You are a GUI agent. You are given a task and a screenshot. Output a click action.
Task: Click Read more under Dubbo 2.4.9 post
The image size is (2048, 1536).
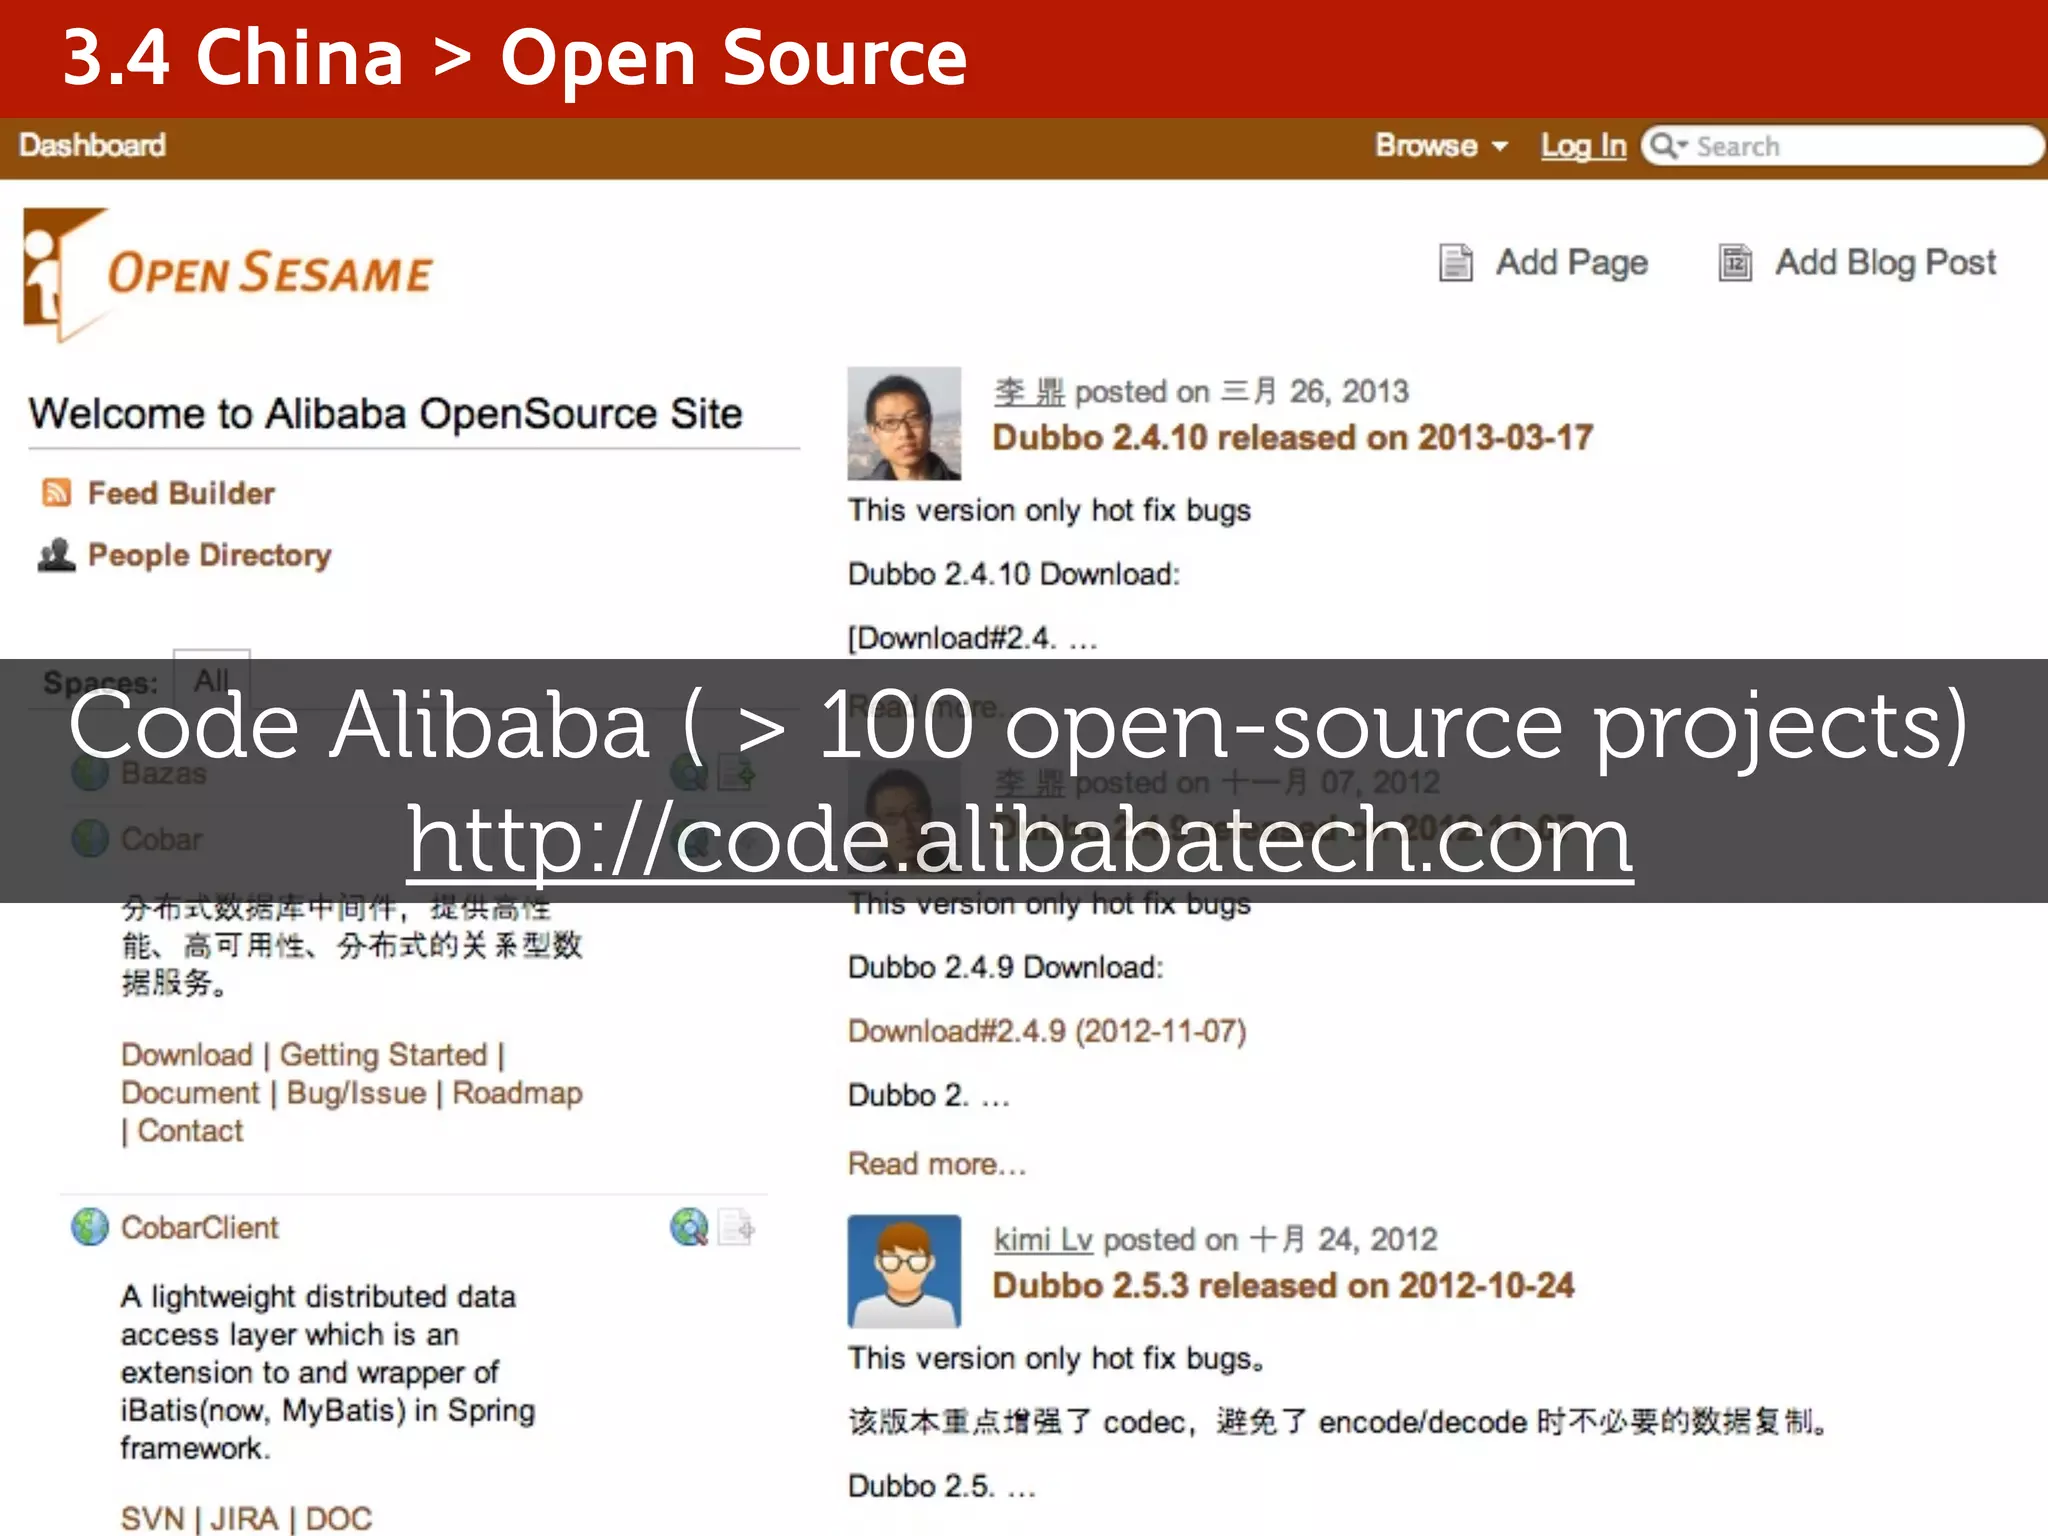[937, 1164]
